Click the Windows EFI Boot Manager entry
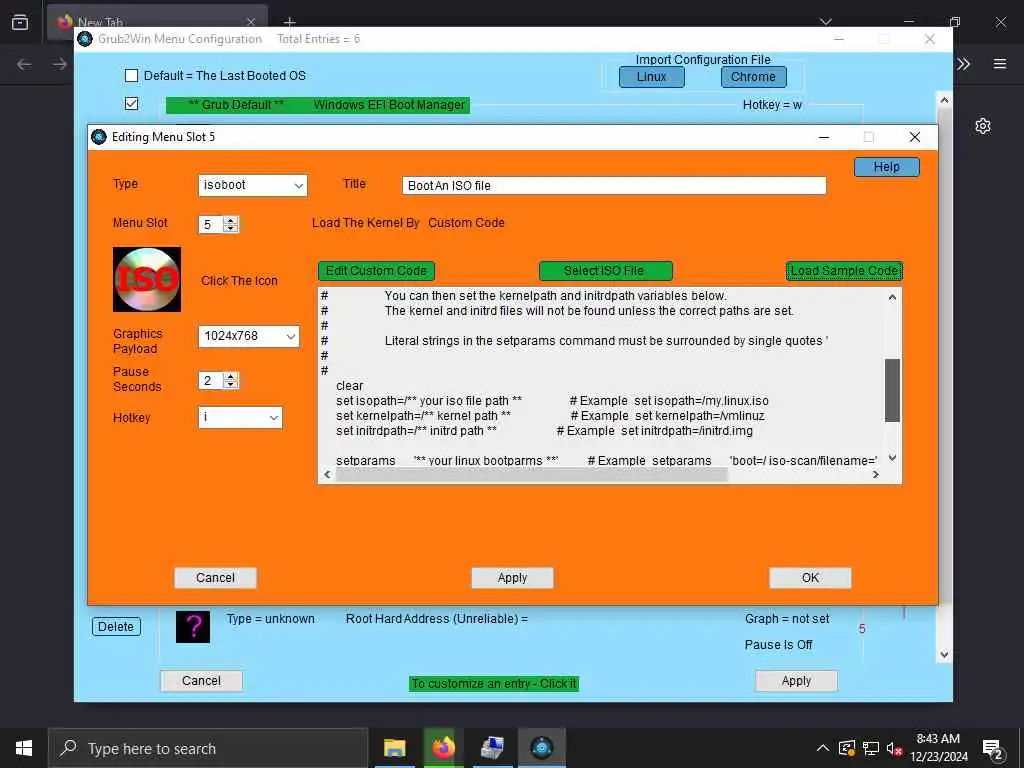Image resolution: width=1024 pixels, height=768 pixels. pos(318,105)
